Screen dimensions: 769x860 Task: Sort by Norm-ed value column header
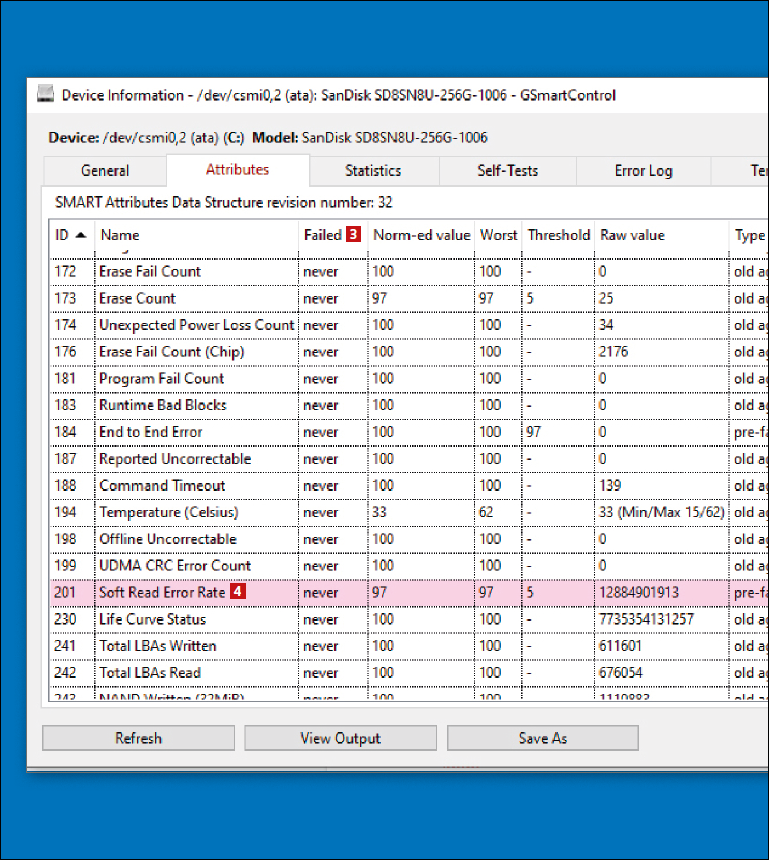click(x=421, y=235)
